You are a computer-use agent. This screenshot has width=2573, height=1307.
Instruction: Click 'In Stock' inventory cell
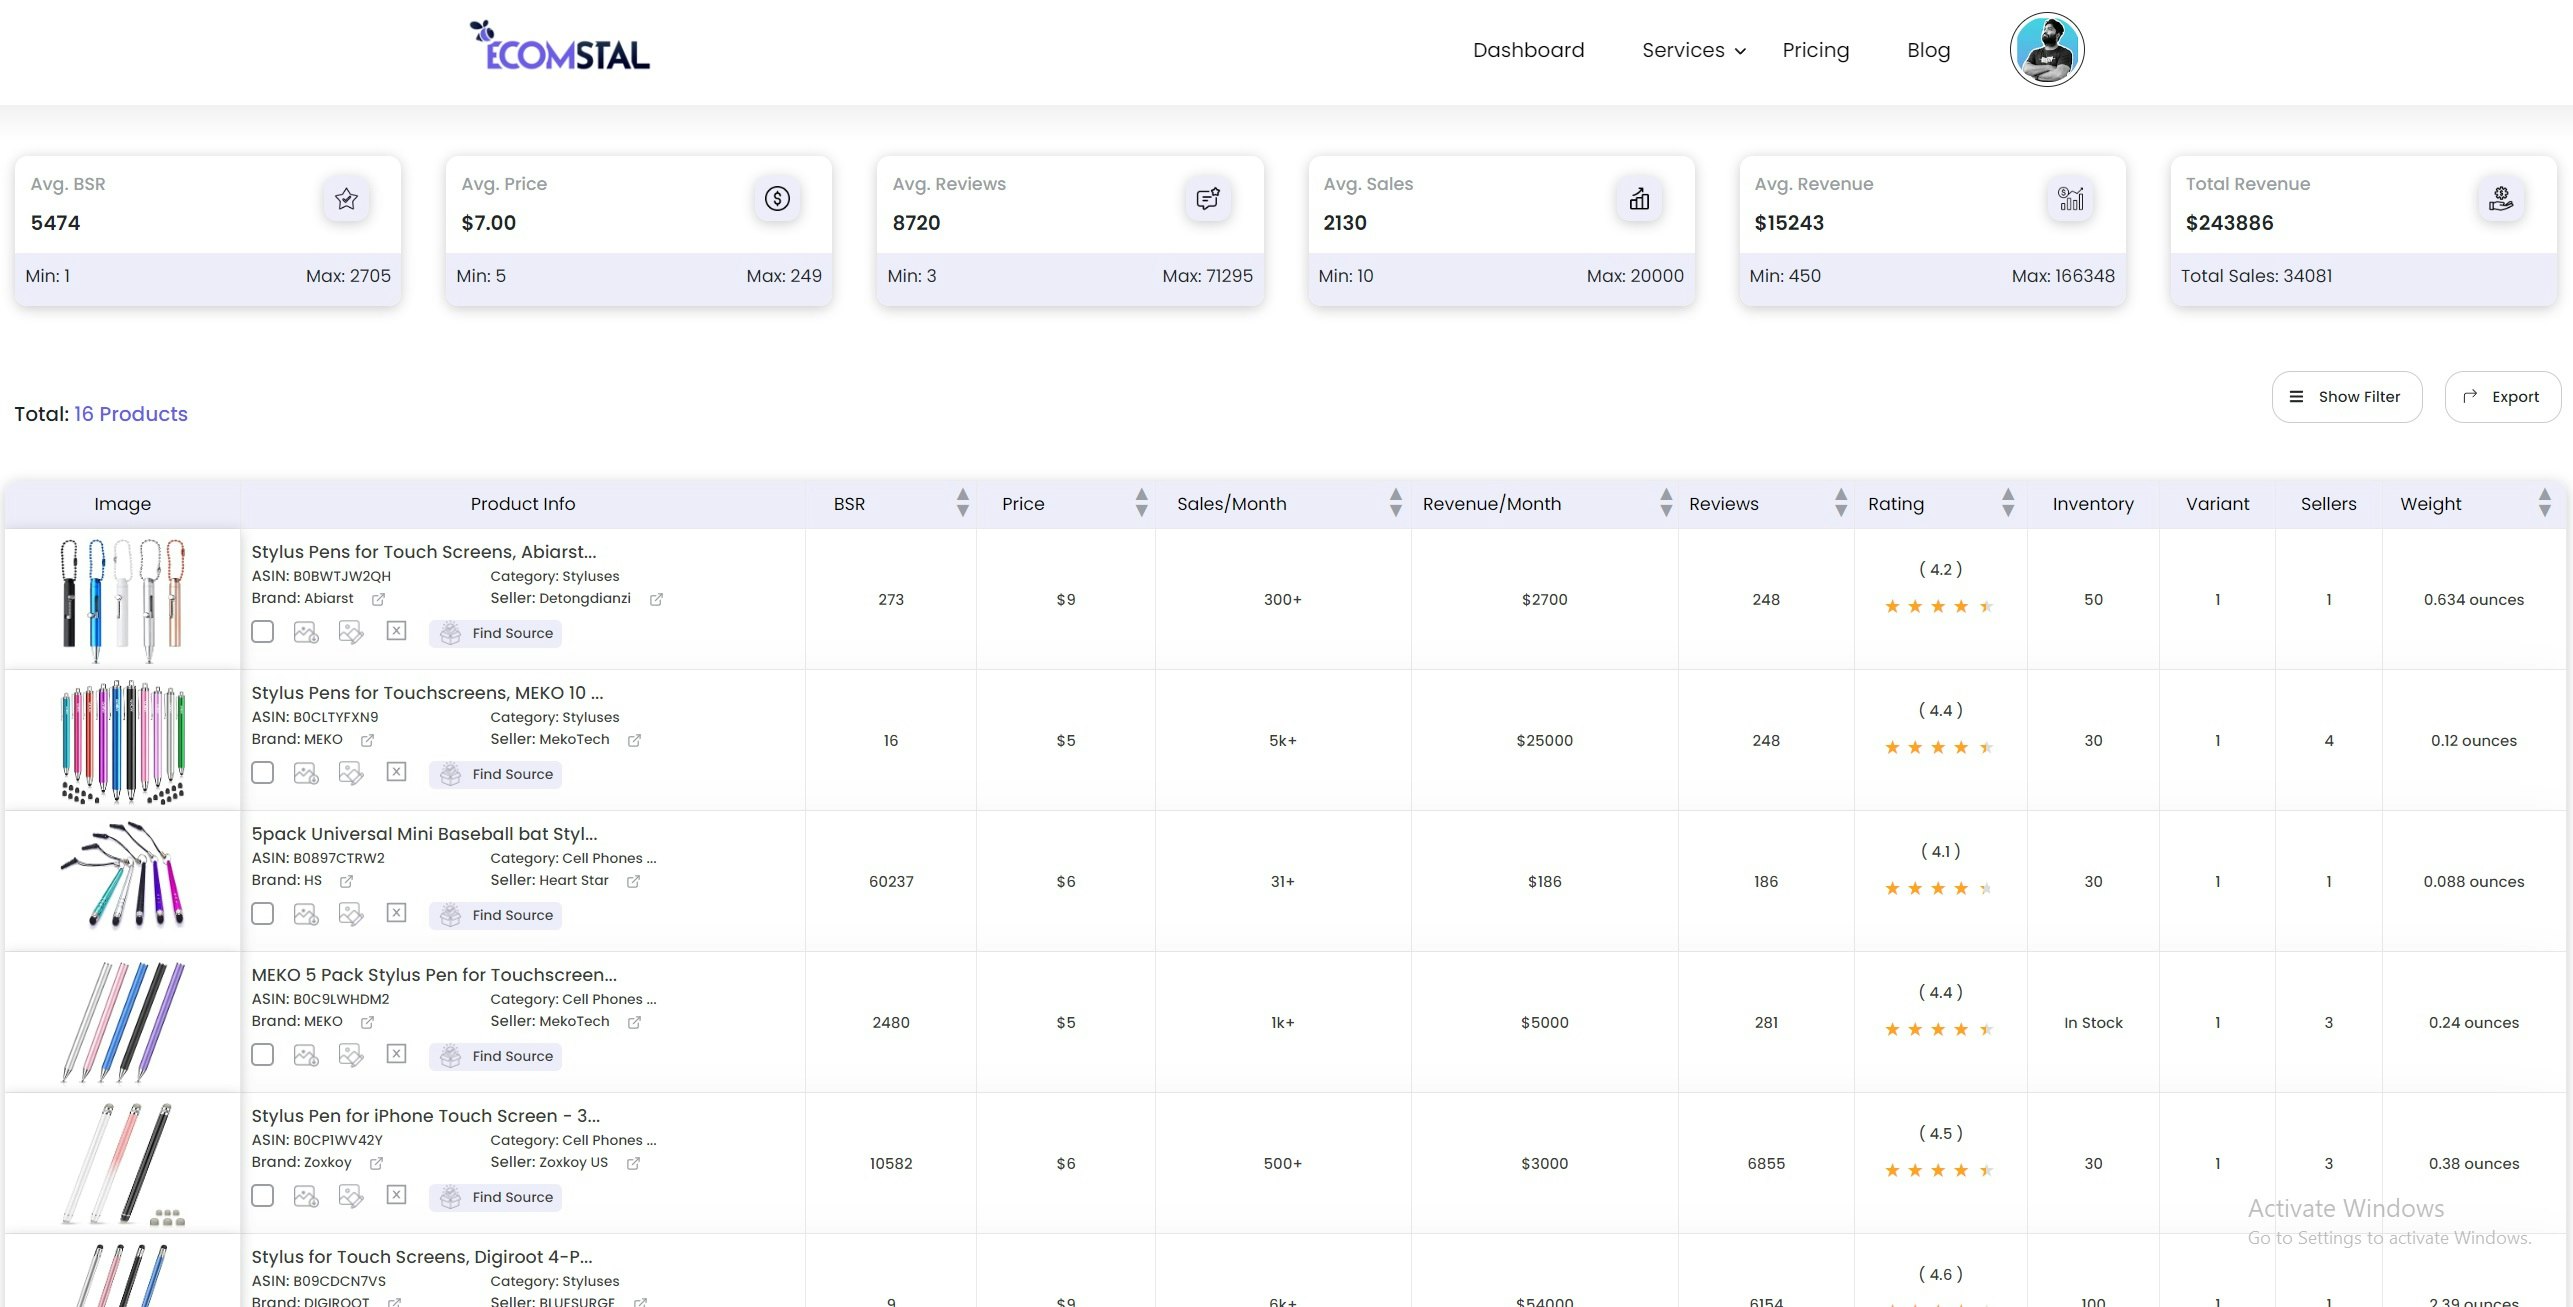pos(2093,1022)
